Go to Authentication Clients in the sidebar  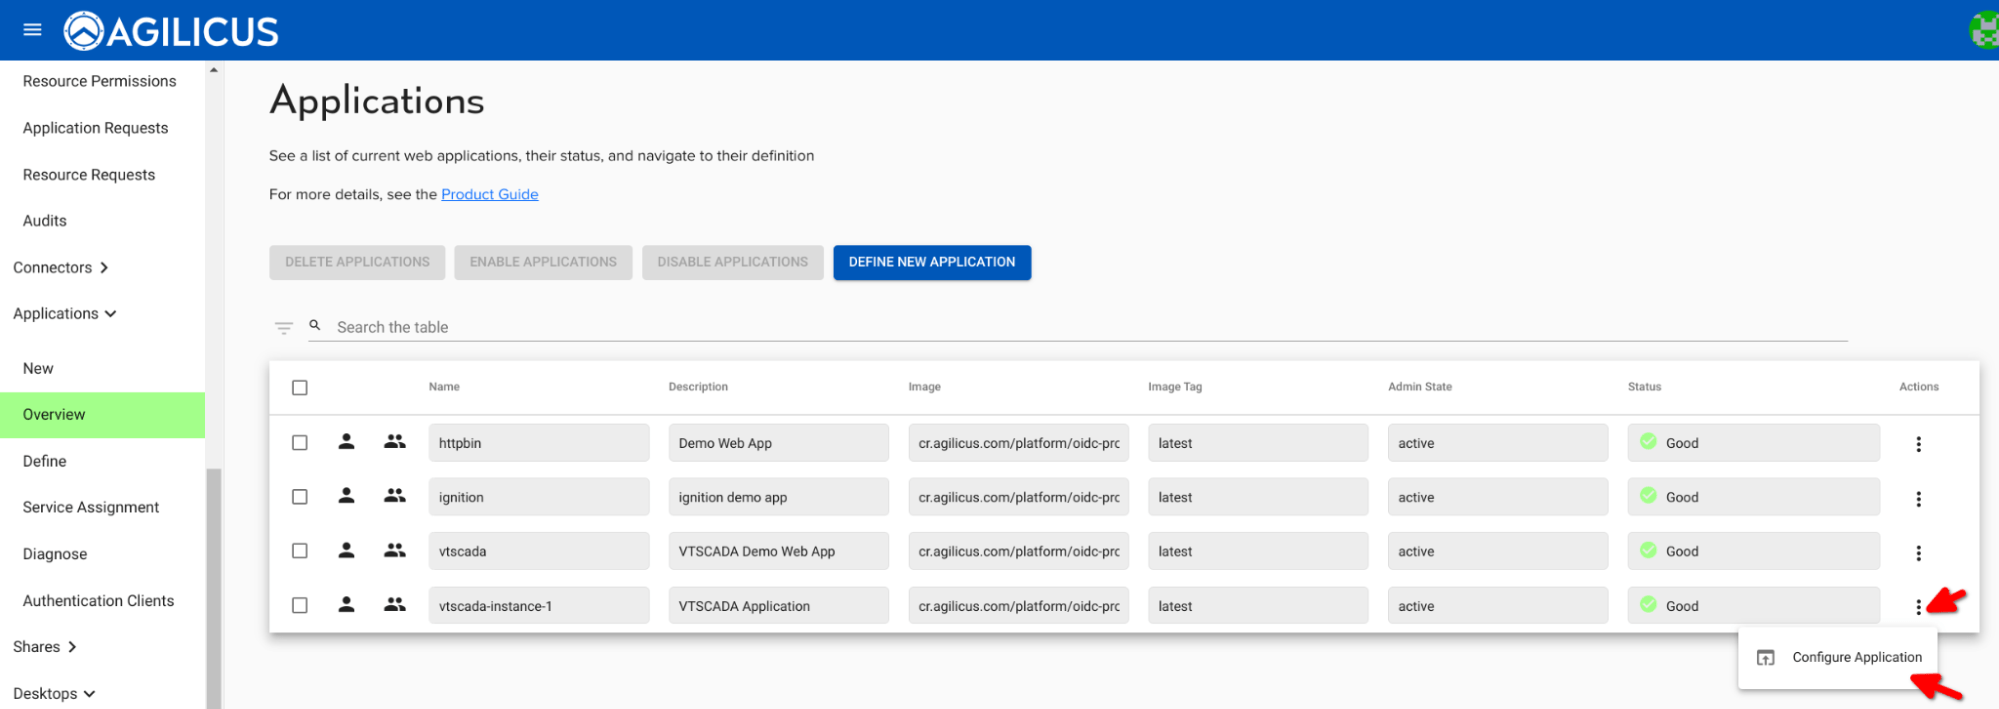click(x=98, y=601)
